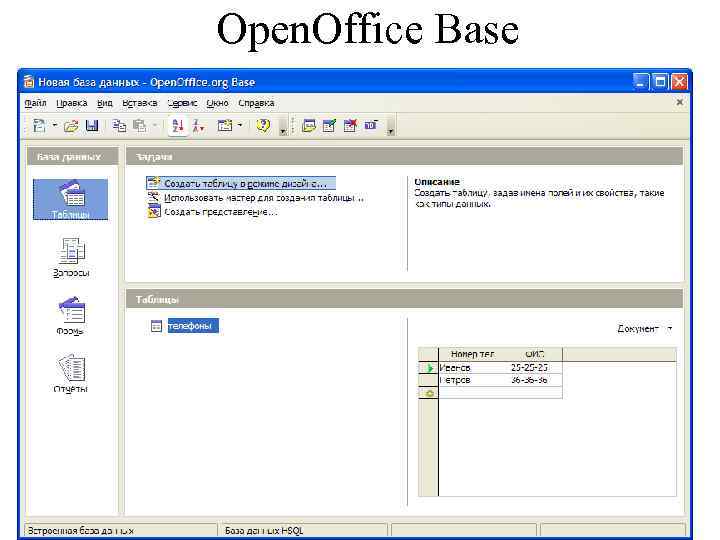
Task: Click the 36-36-36 cell
Action: (x=534, y=380)
